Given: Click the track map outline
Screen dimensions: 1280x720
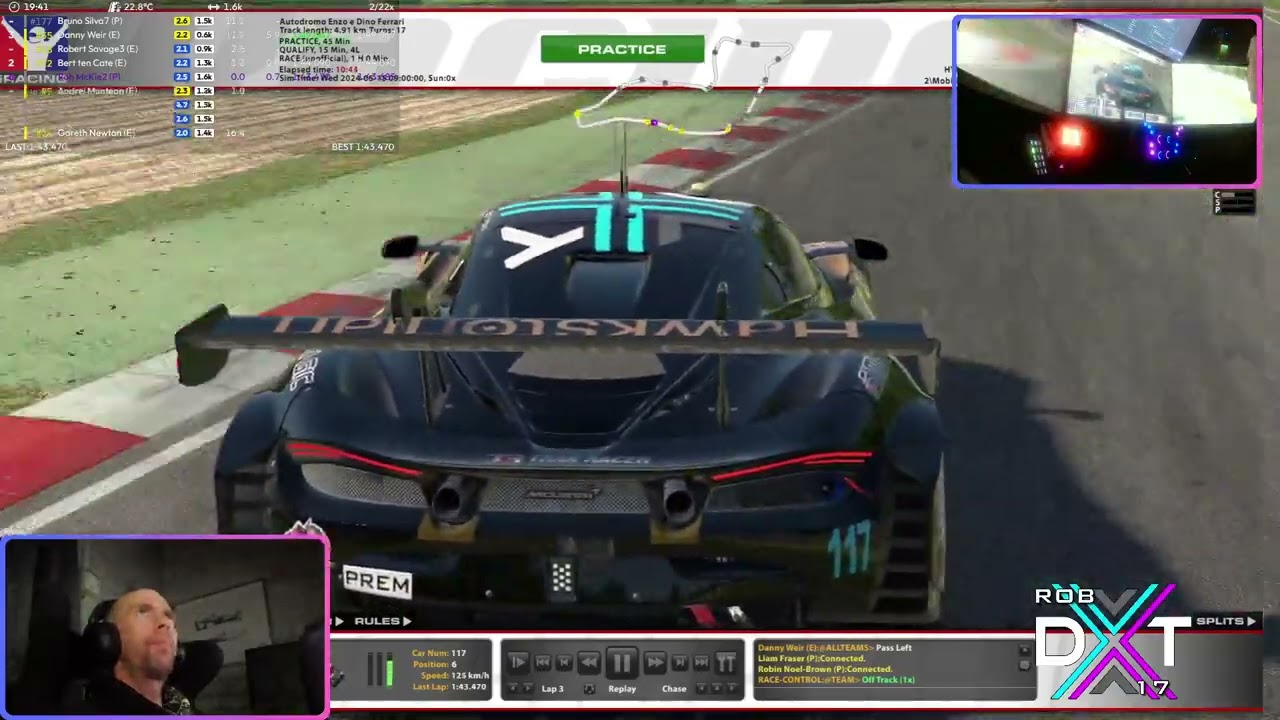Looking at the screenshot, I should click(683, 88).
